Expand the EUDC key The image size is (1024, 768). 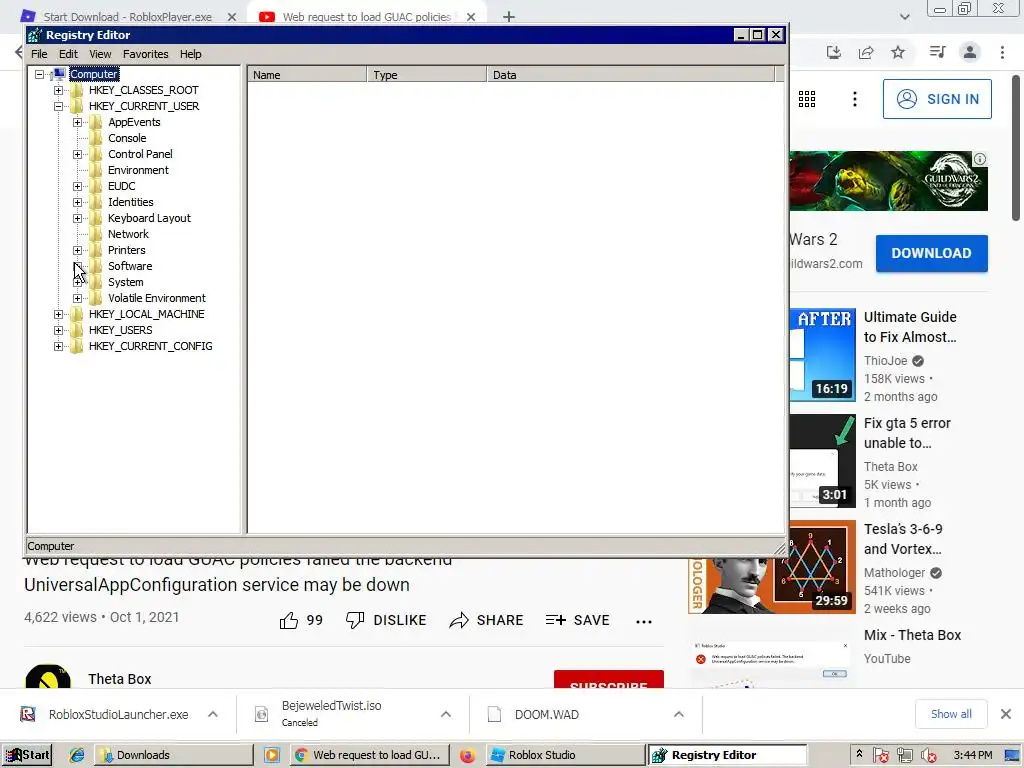[x=78, y=186]
